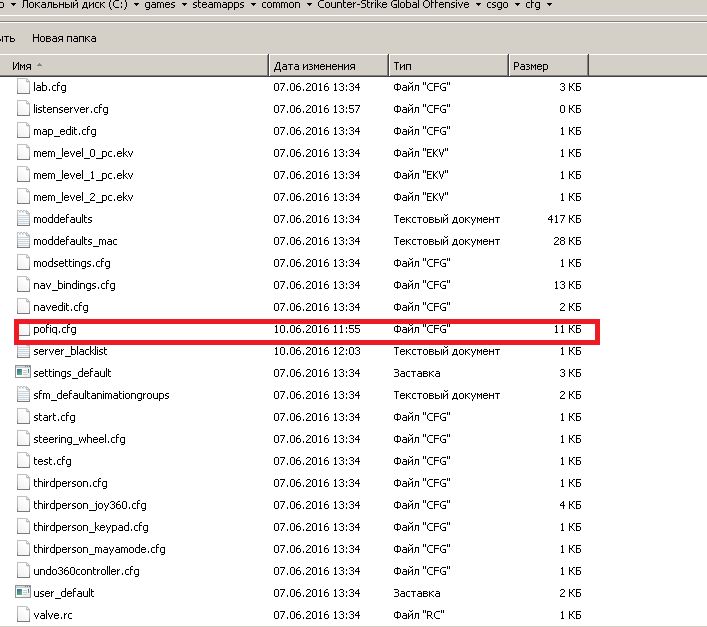The height and width of the screenshot is (627, 707).
Task: Expand the dropdown arrow after common
Action: tap(309, 5)
